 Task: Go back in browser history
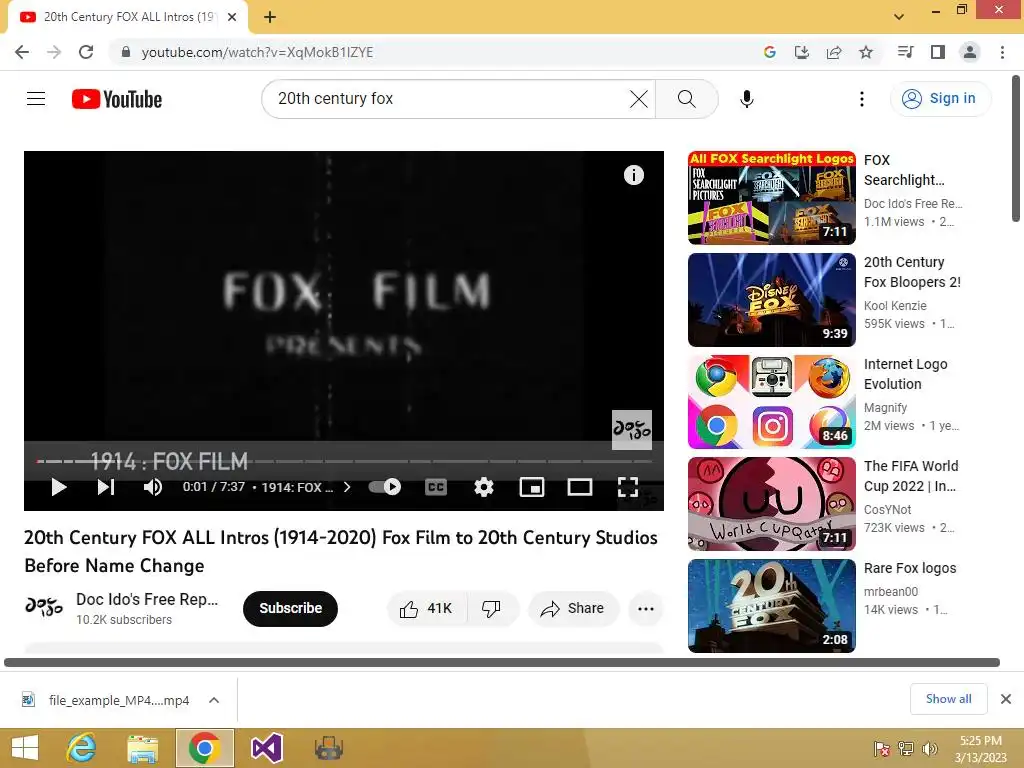click(x=22, y=52)
